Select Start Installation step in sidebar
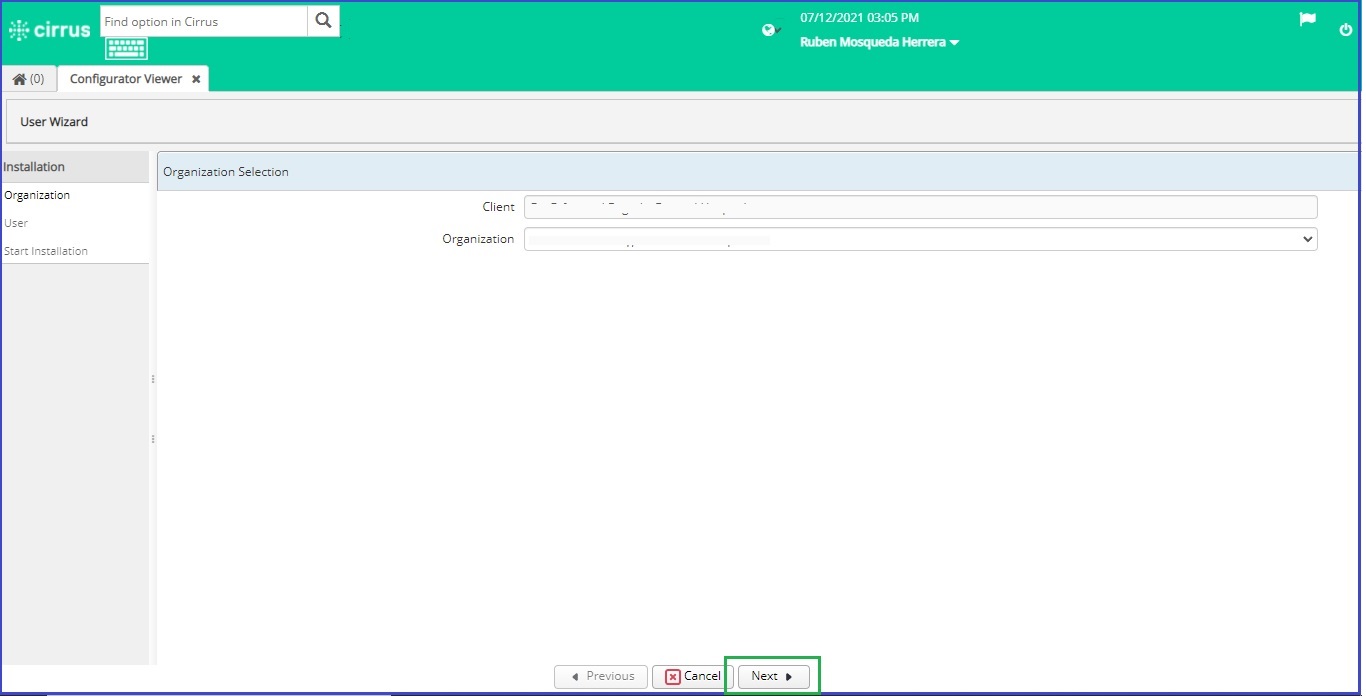 tap(46, 251)
